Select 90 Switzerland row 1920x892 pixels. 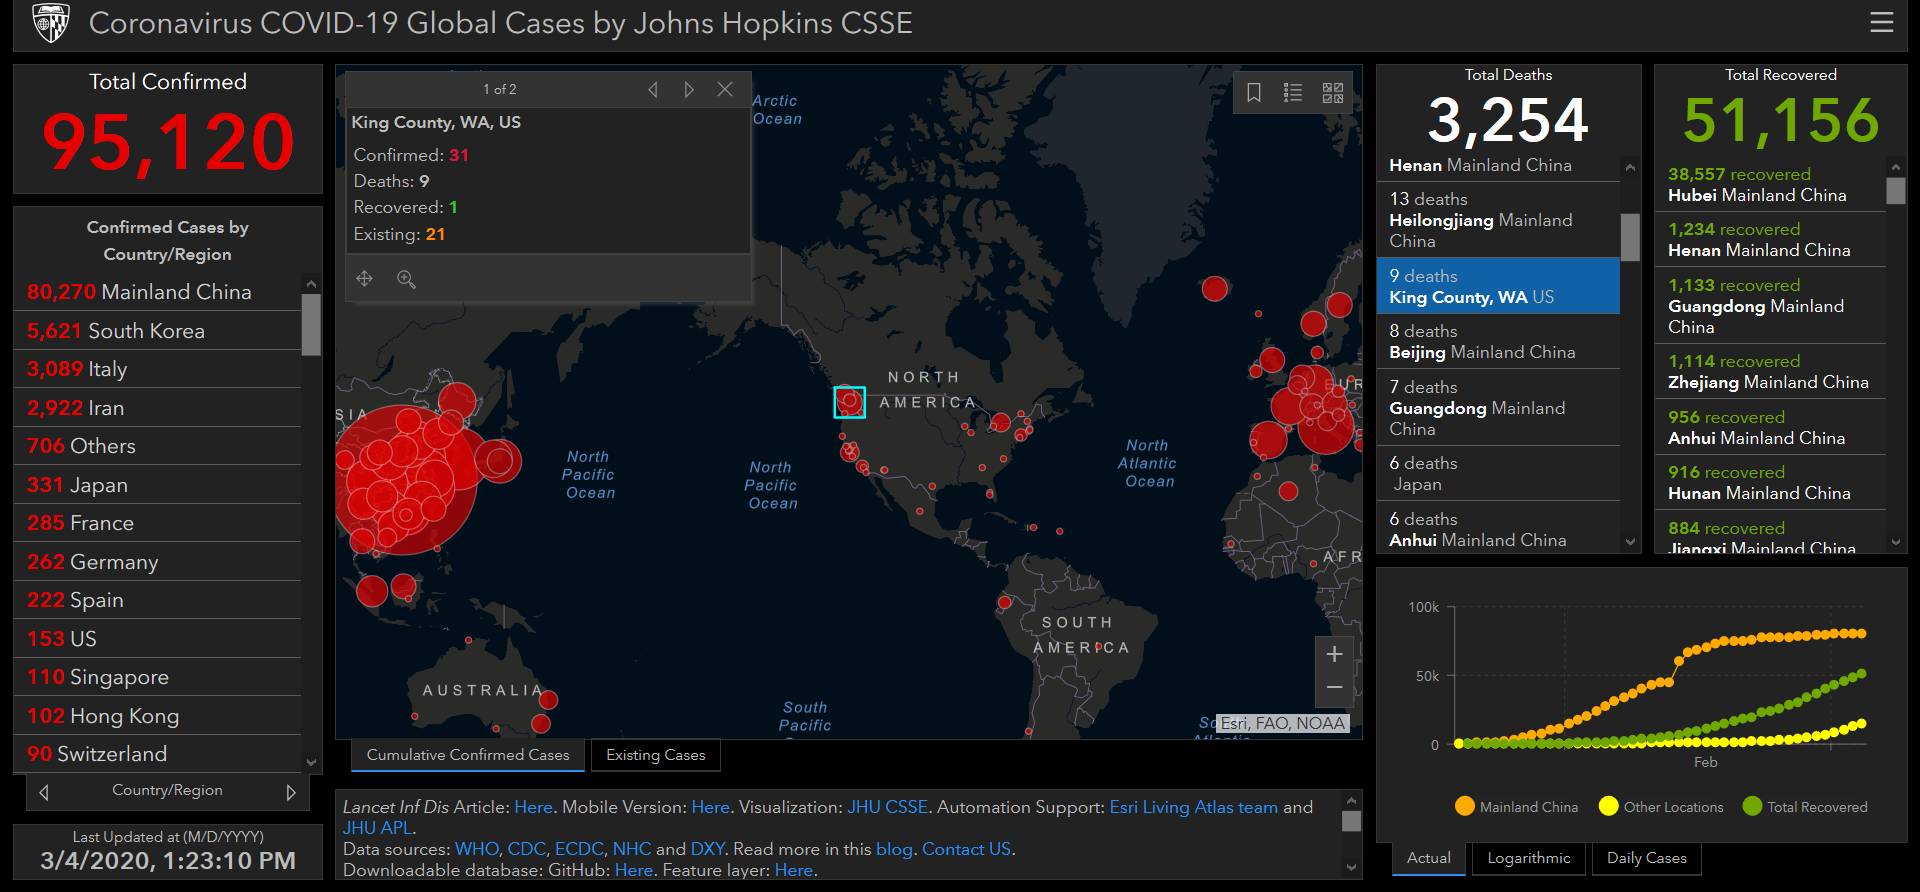click(158, 754)
